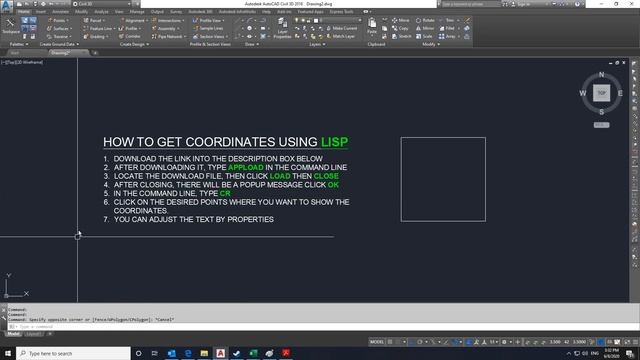
Task: Toggle MODEL space in status bar
Action: (376, 342)
